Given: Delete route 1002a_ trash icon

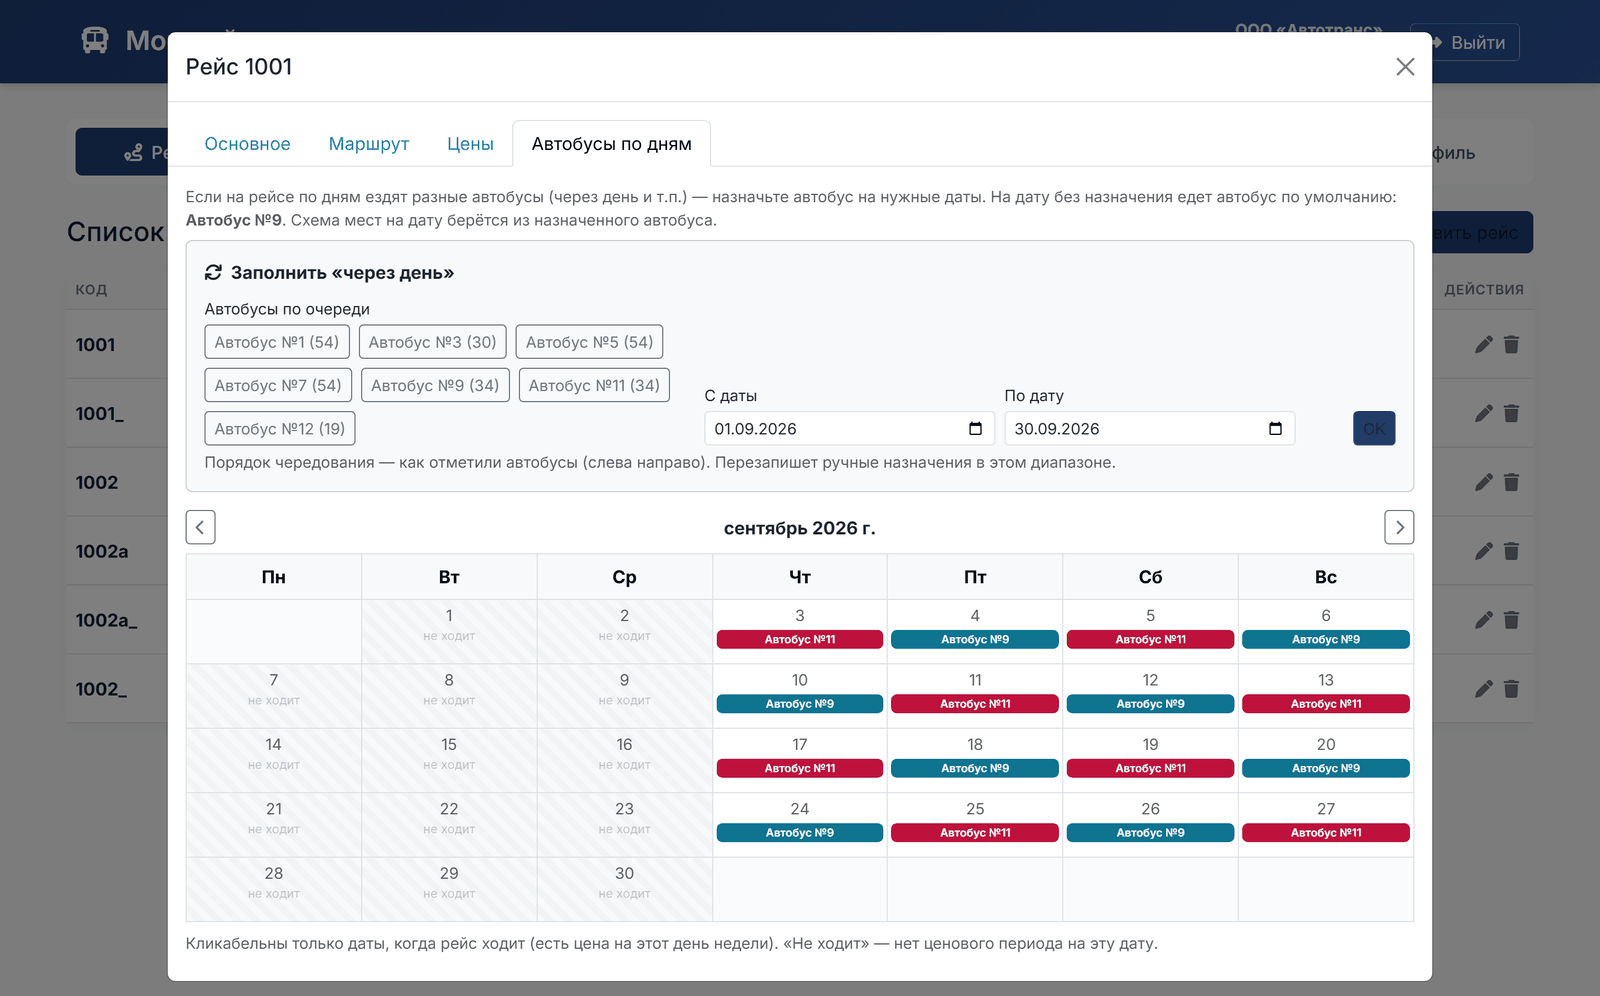Looking at the screenshot, I should pyautogui.click(x=1511, y=620).
